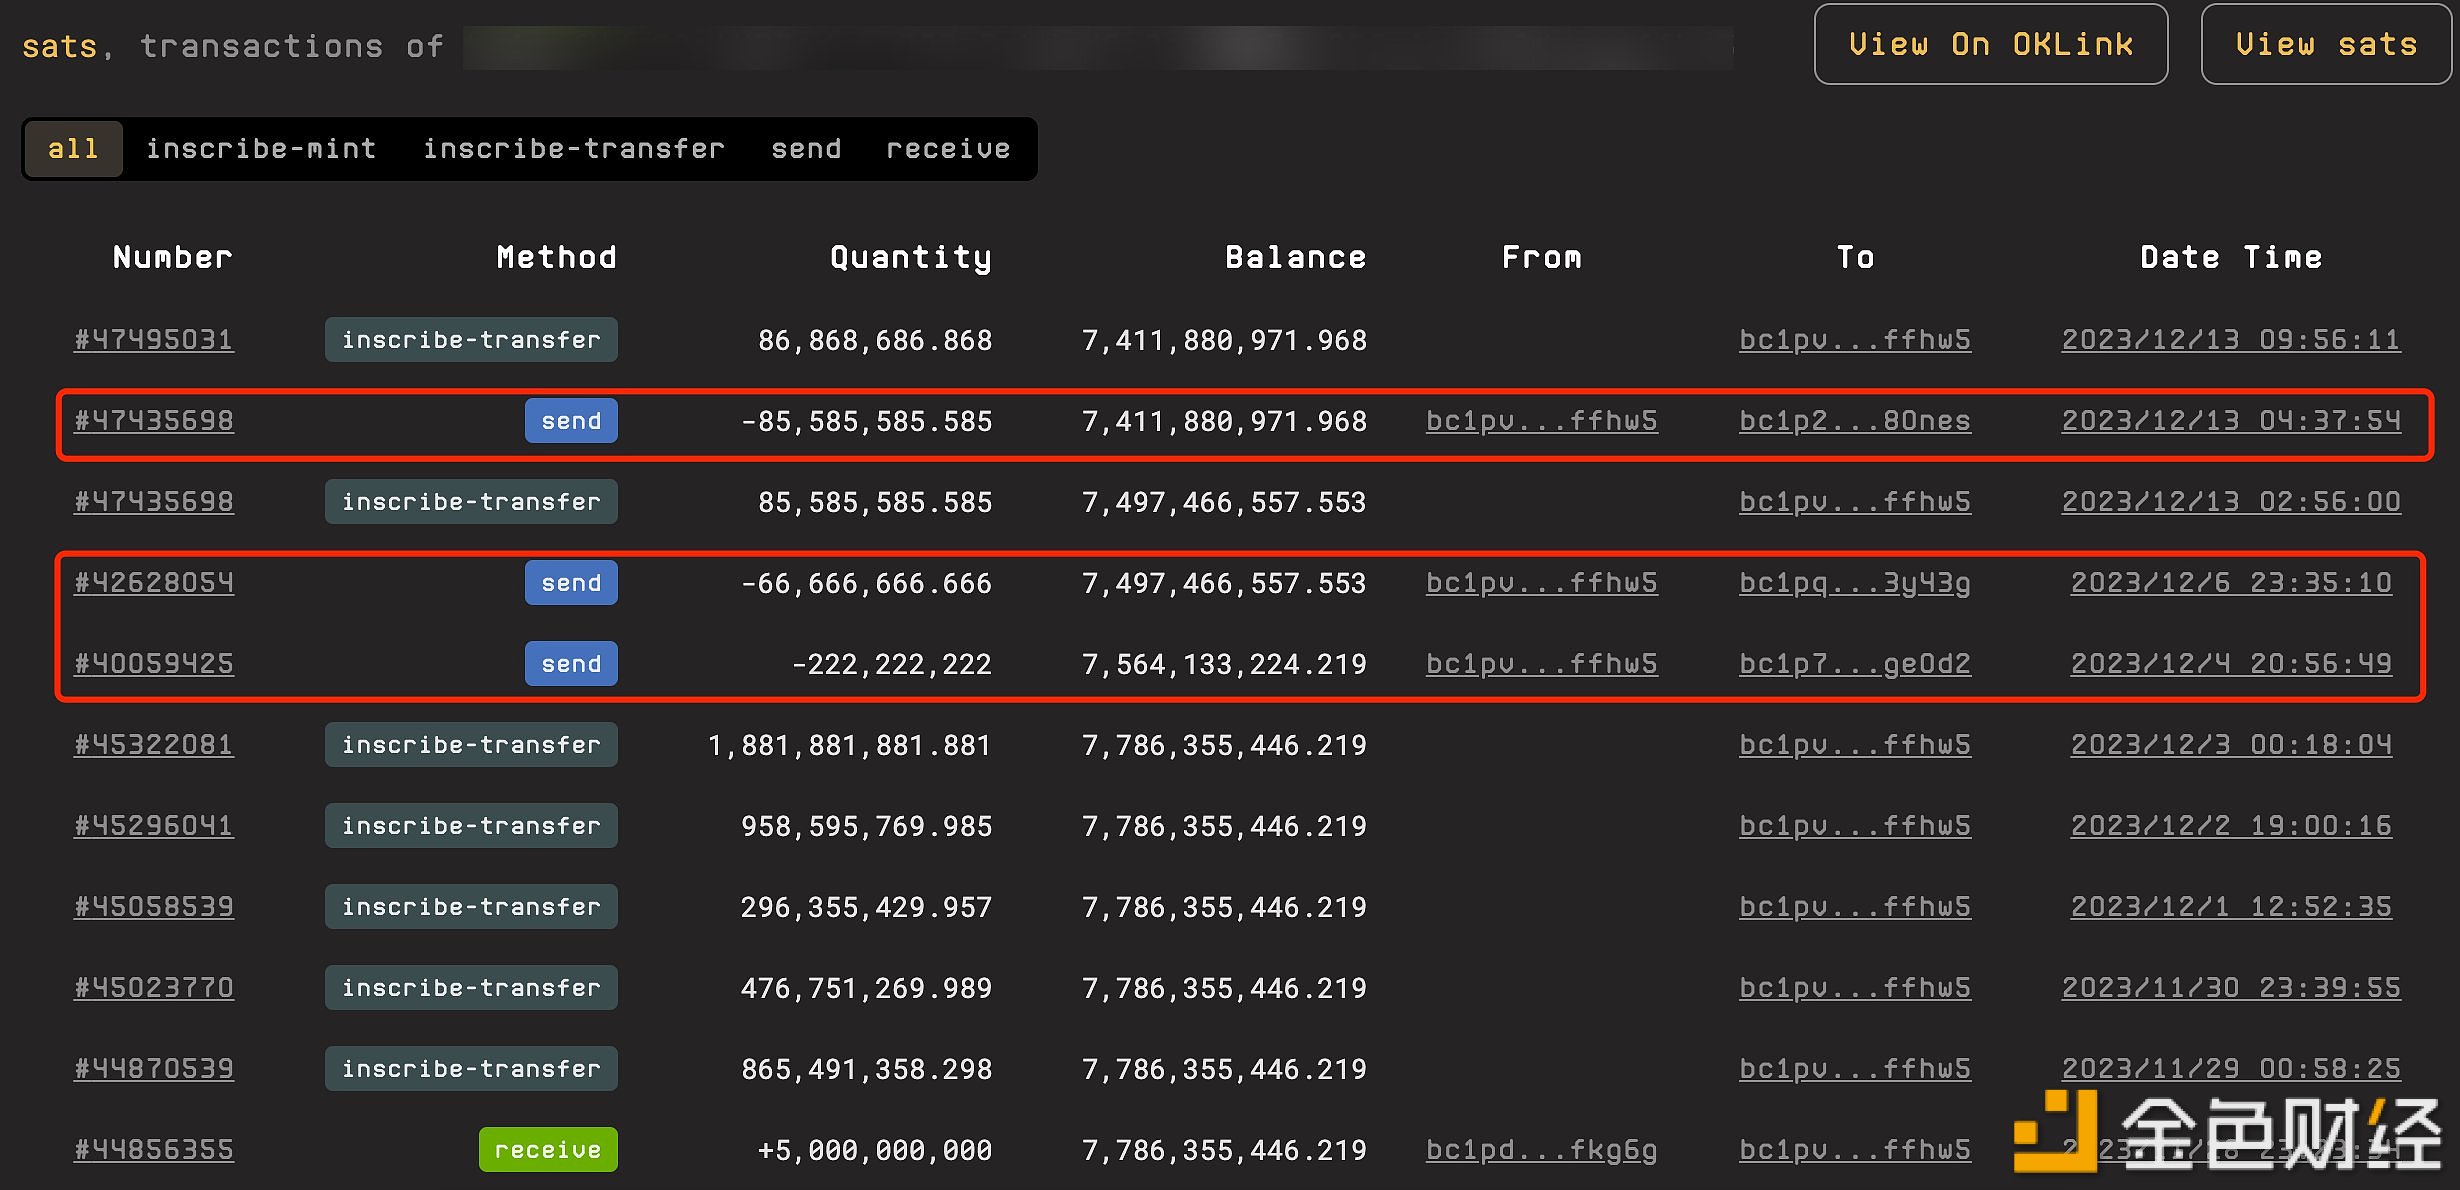
Task: Open To address bc1pv...ffhw5 in the #47495031 row
Action: (x=1855, y=340)
